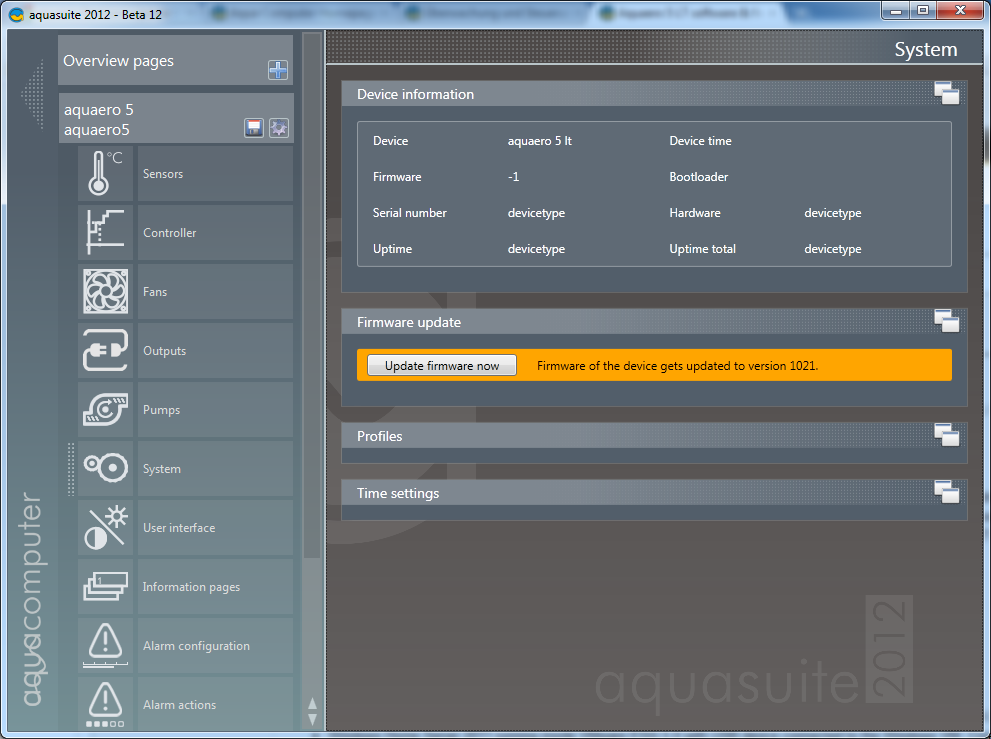Expand the Profiles panel
This screenshot has height=739, width=991.
(x=947, y=436)
